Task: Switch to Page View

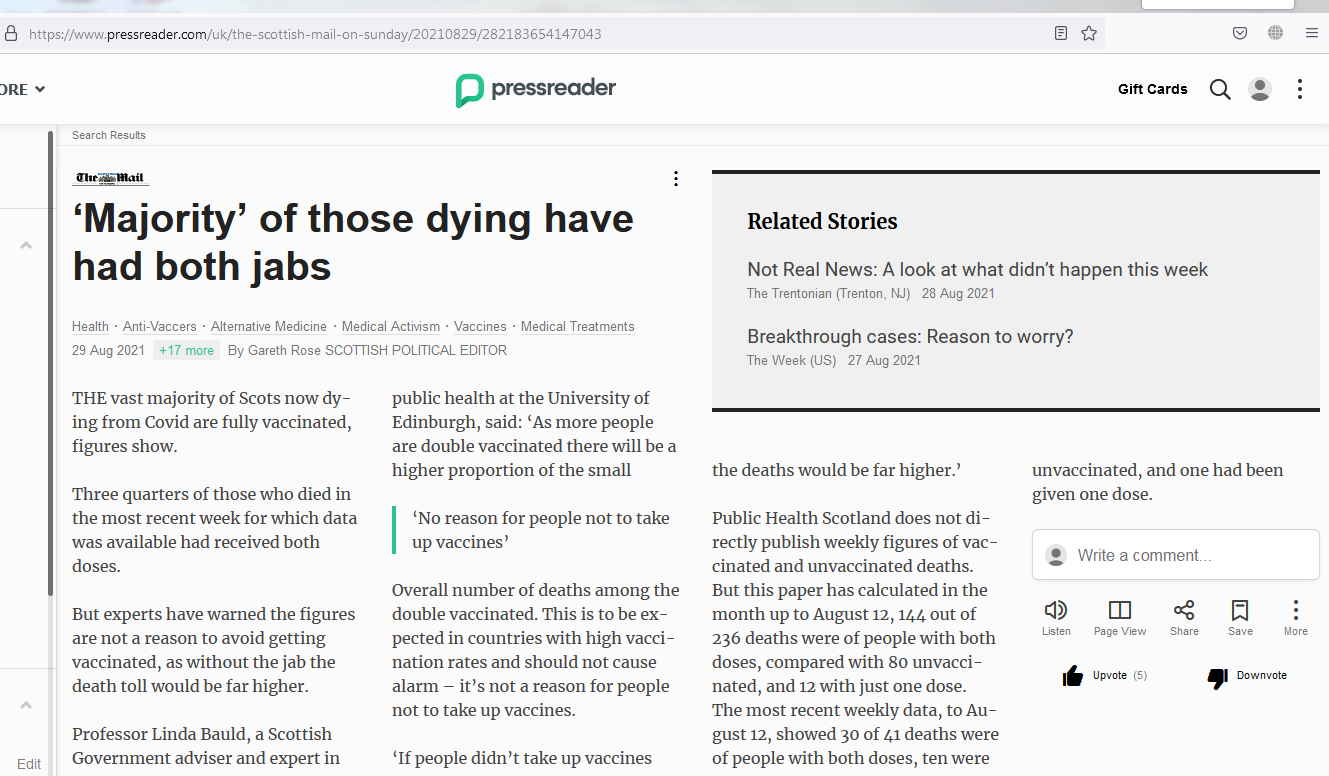Action: [1120, 618]
